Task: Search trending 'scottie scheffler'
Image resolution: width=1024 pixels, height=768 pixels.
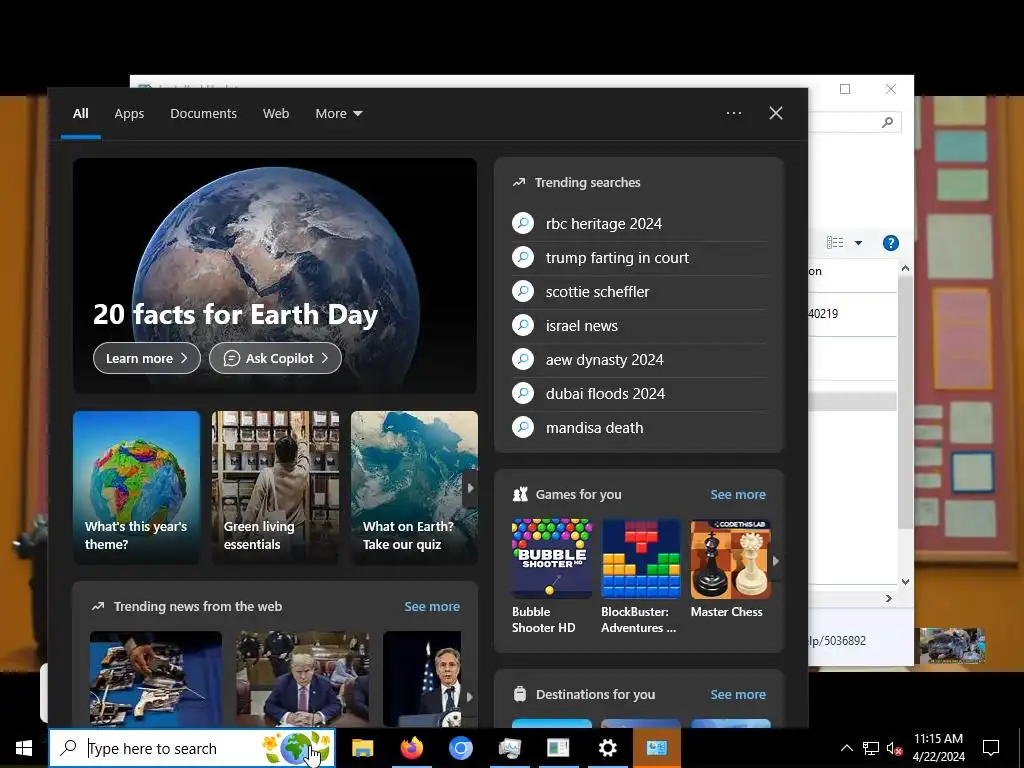Action: tap(598, 292)
